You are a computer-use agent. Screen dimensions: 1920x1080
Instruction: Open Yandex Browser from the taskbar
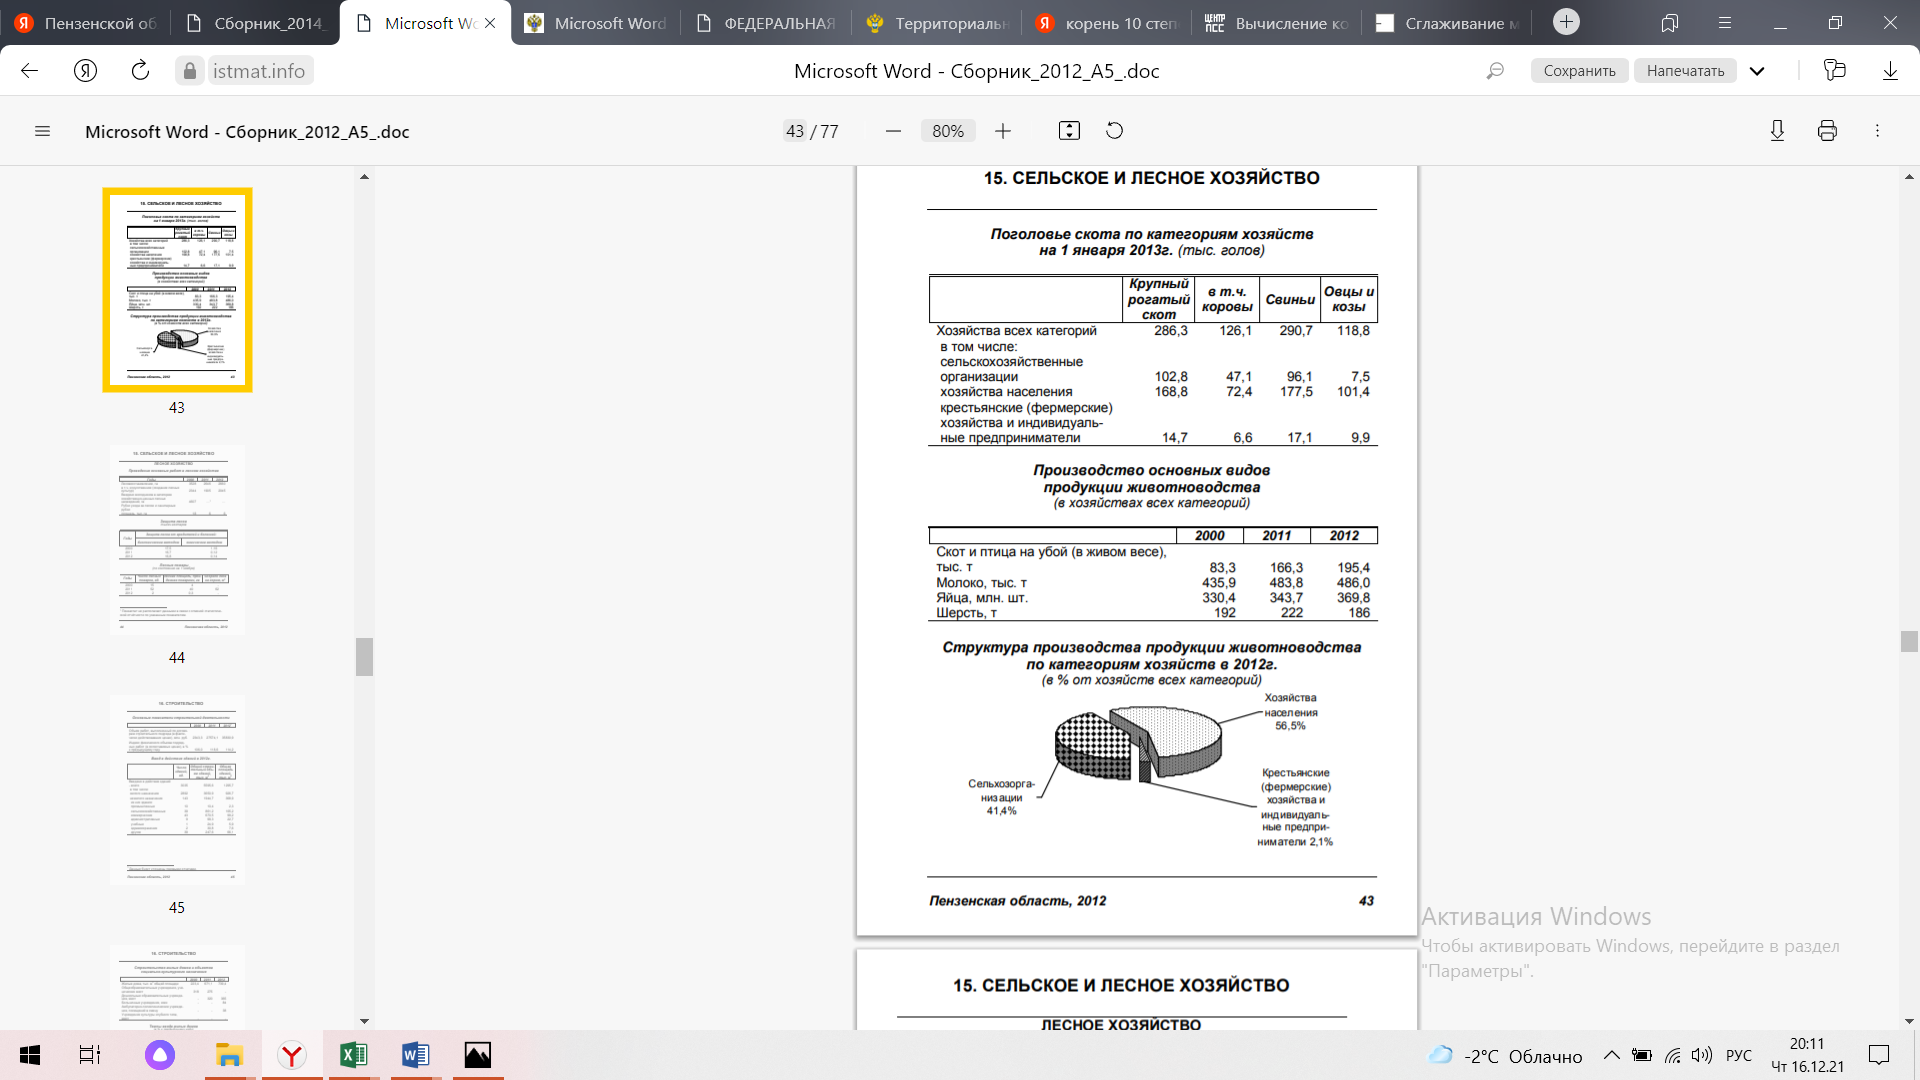[x=291, y=1055]
